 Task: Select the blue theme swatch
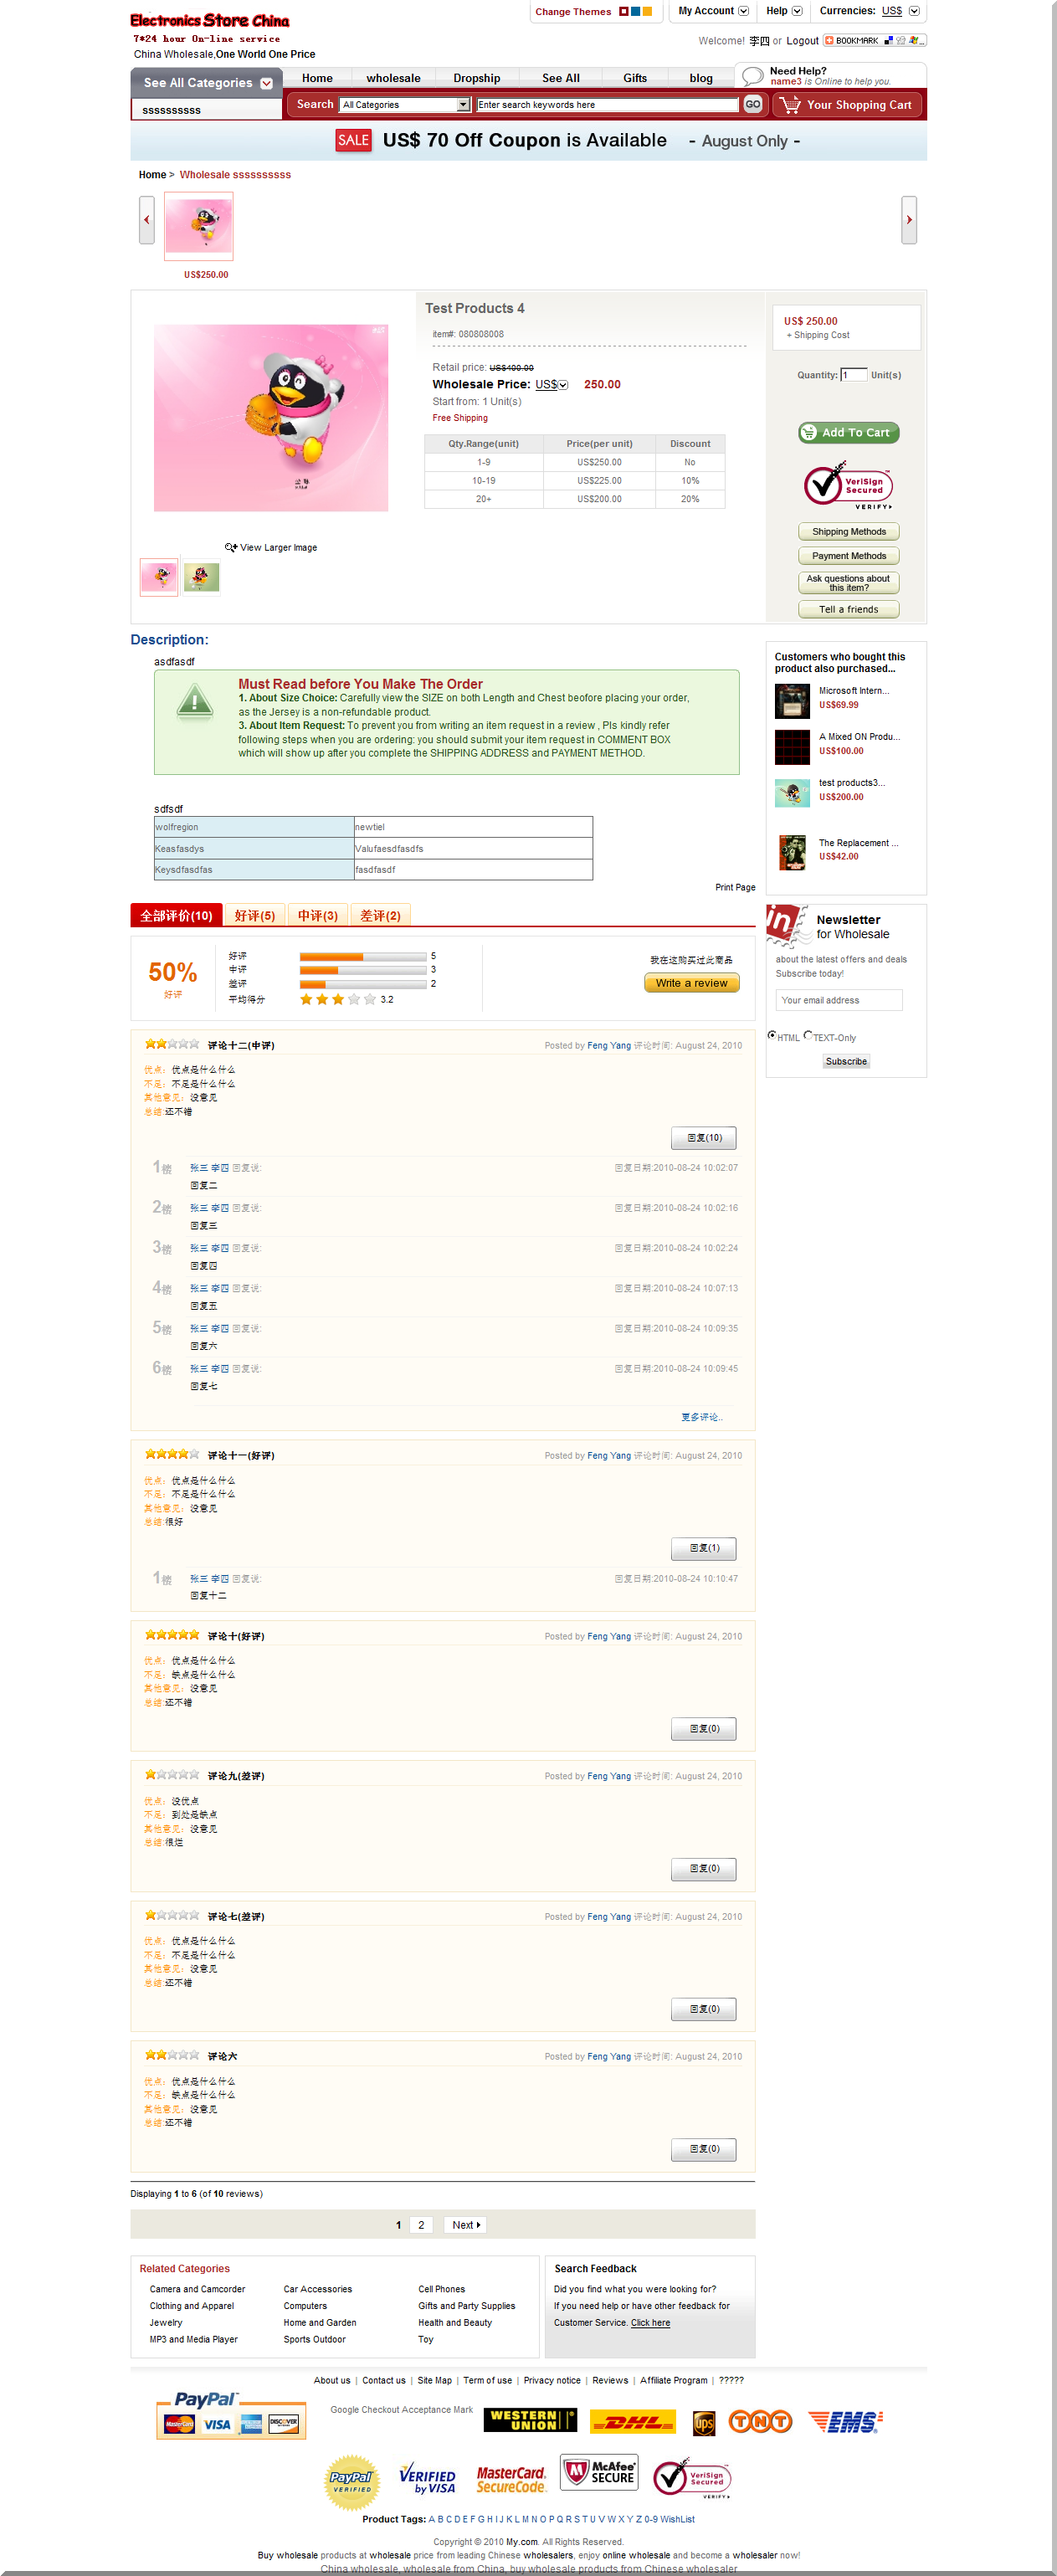[x=636, y=12]
